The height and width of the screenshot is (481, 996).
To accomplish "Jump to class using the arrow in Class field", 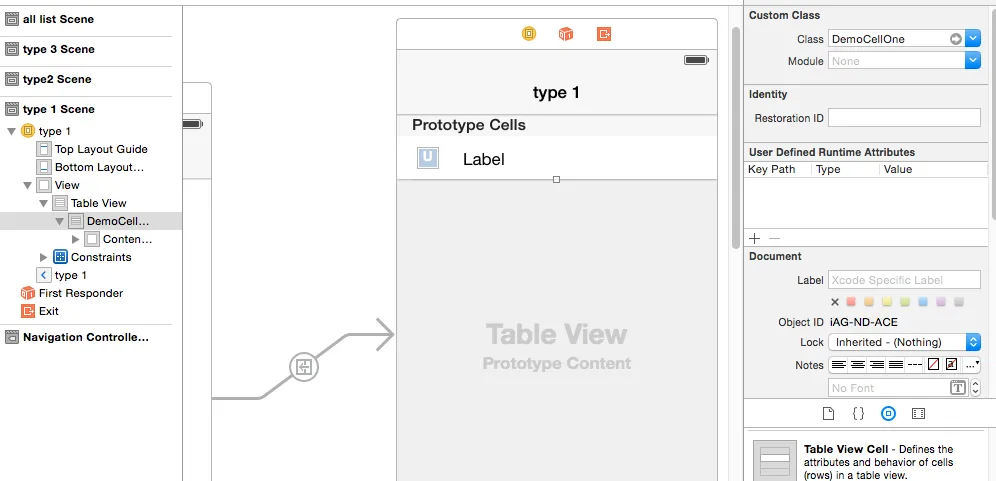I will (x=956, y=39).
